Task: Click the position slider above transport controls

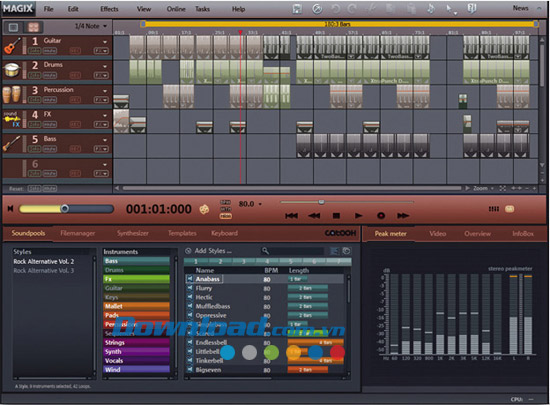Action: tap(347, 202)
